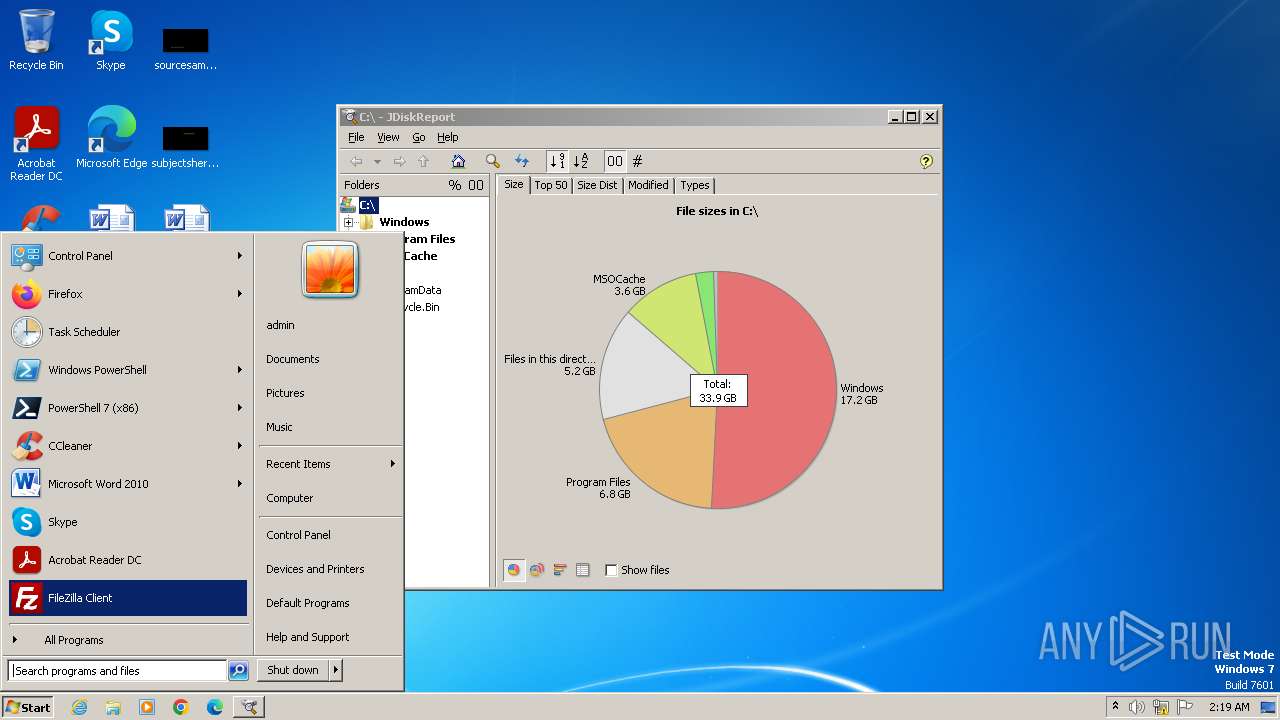Launch Firefox from Start menu
This screenshot has height=720, width=1280.
click(x=127, y=294)
